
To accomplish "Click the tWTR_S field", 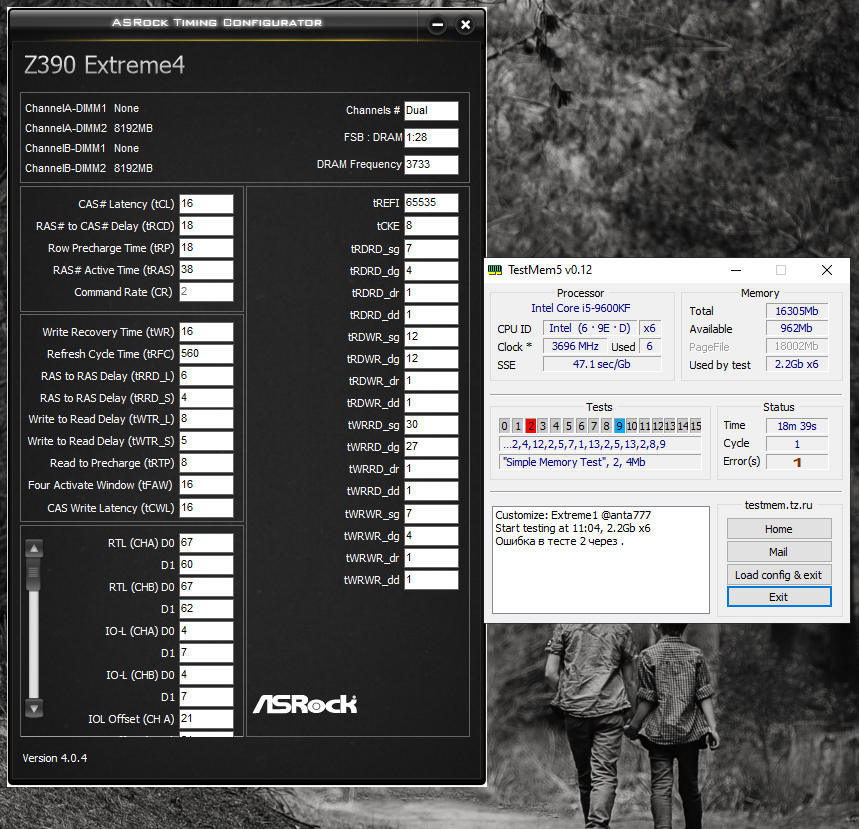I will coord(207,441).
